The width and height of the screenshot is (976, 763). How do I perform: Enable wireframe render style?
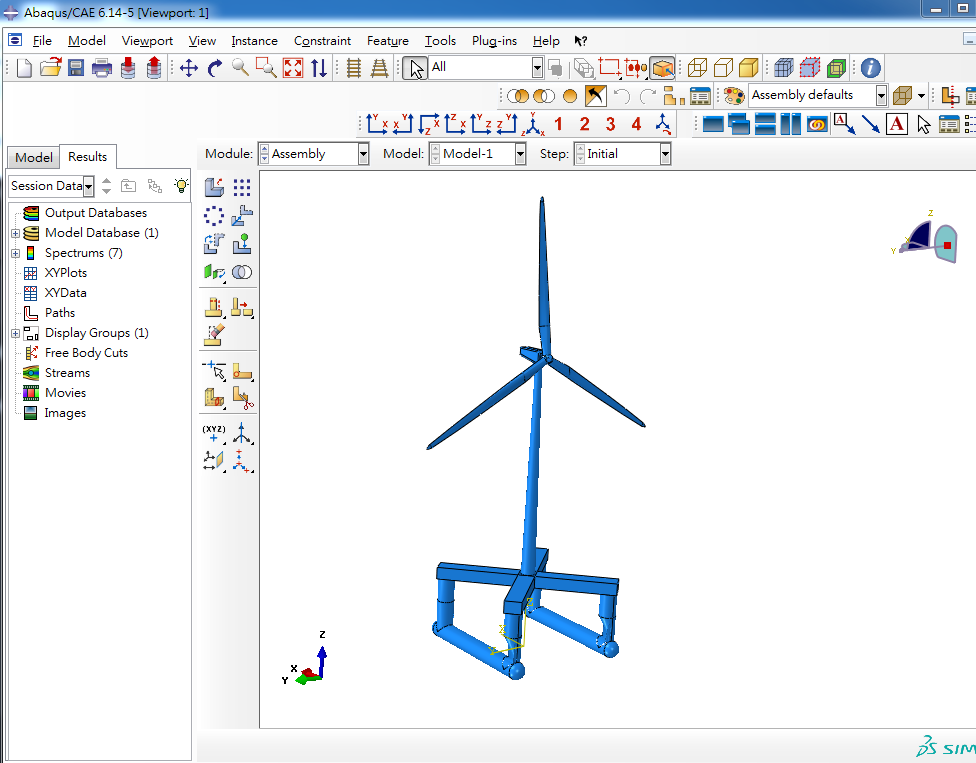(697, 68)
